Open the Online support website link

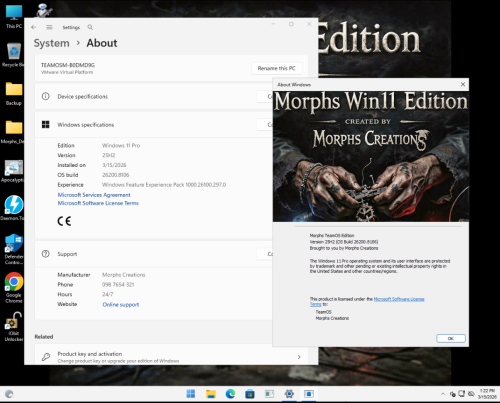point(121,304)
